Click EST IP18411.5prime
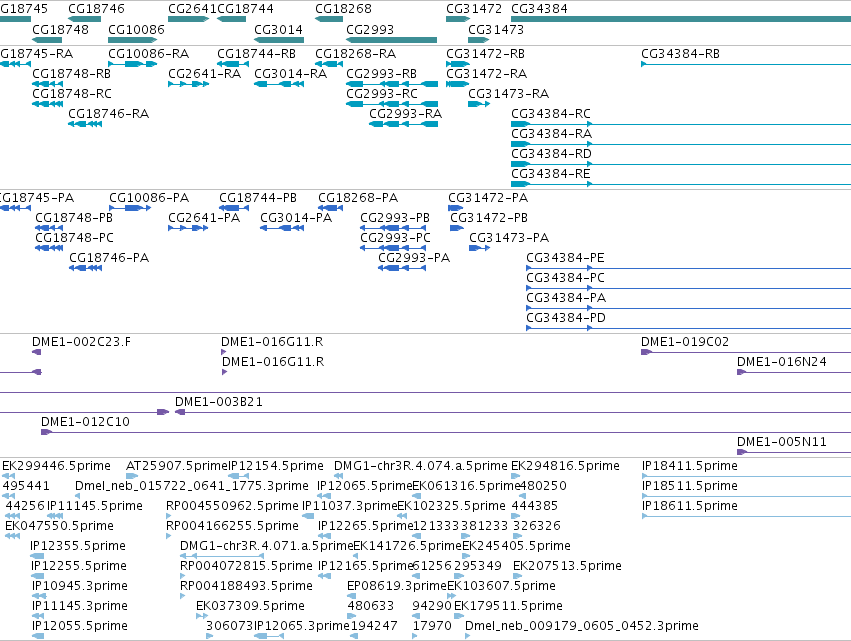 (x=746, y=477)
